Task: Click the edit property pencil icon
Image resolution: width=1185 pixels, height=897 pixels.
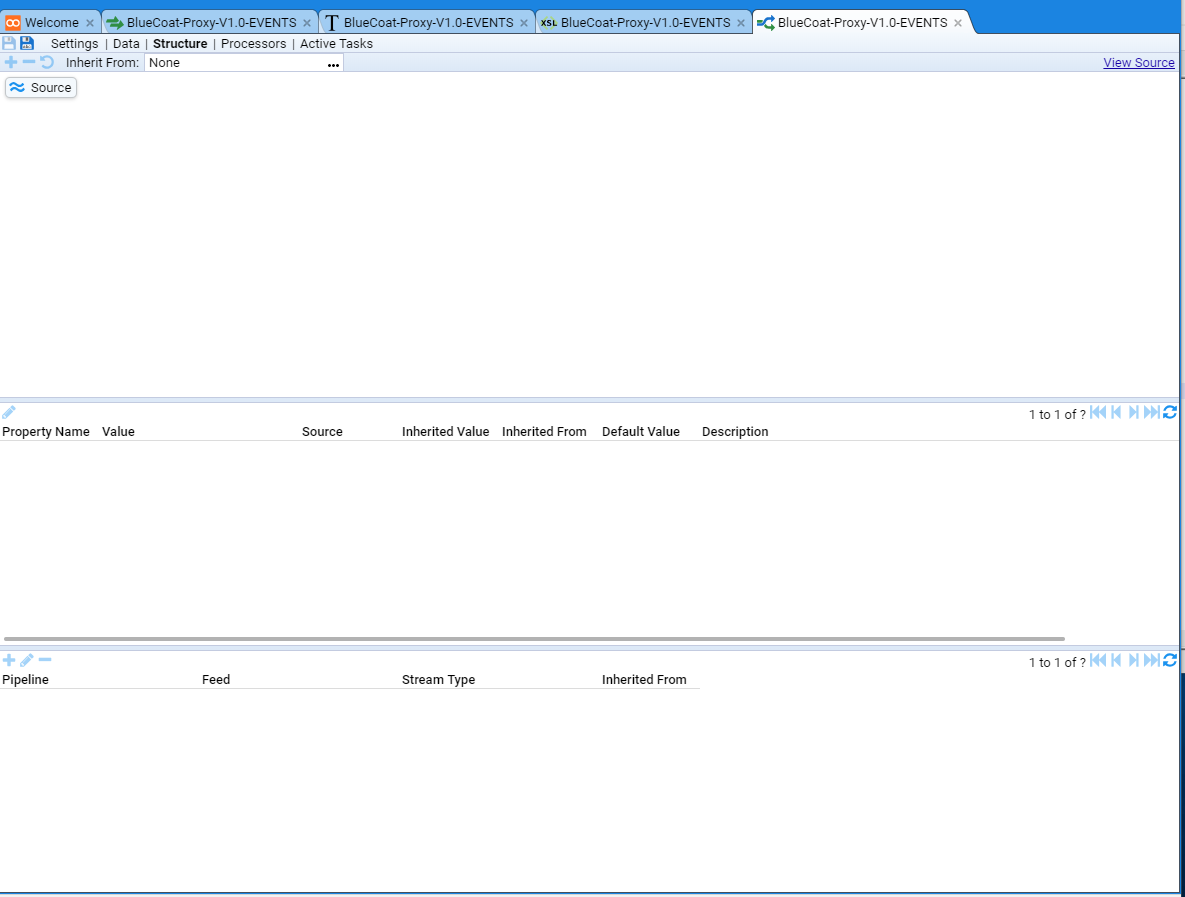Action: tap(9, 413)
